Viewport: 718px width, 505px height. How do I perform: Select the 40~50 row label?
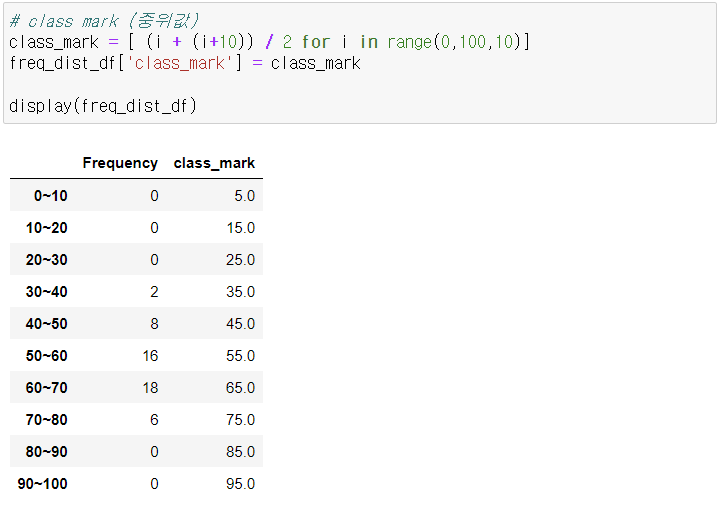click(x=47, y=324)
